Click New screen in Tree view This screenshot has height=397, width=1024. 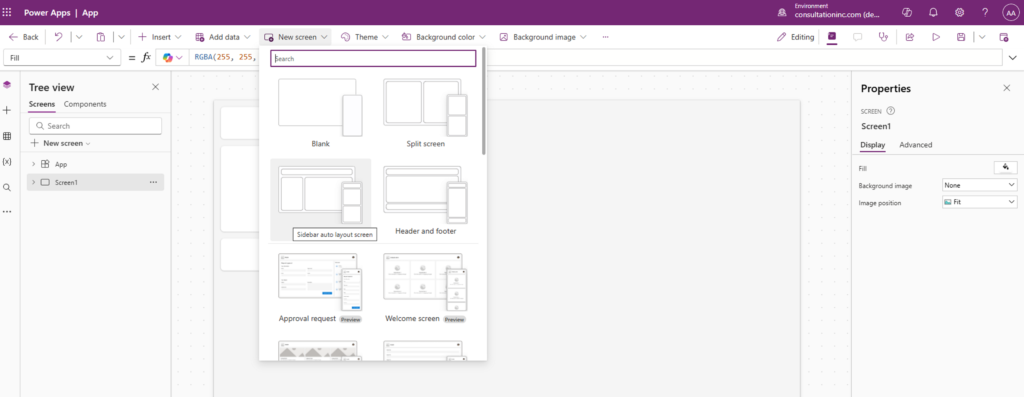(x=60, y=143)
